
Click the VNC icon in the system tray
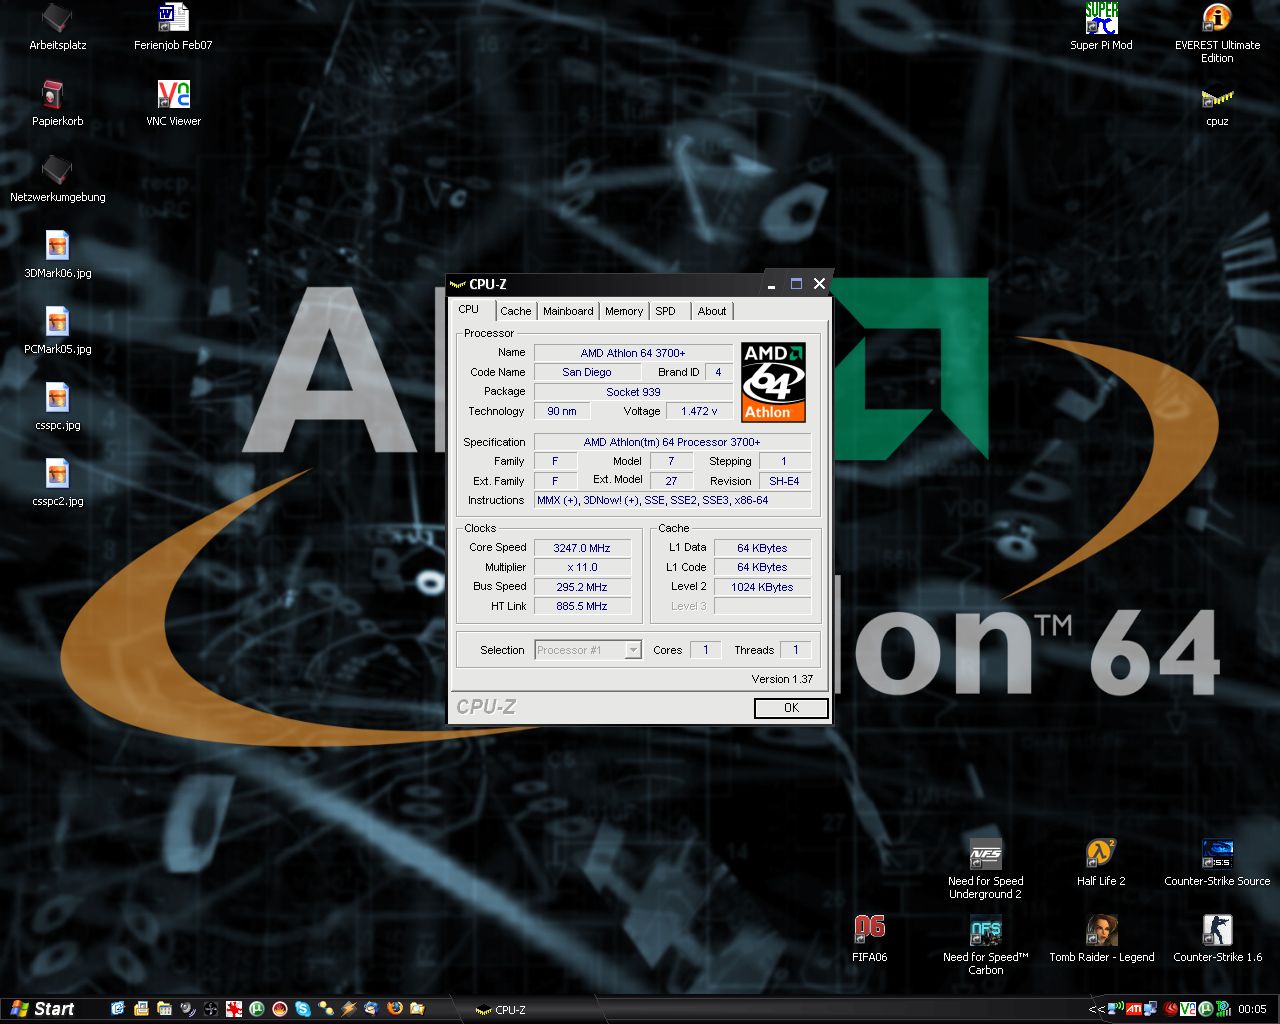tap(1188, 1009)
